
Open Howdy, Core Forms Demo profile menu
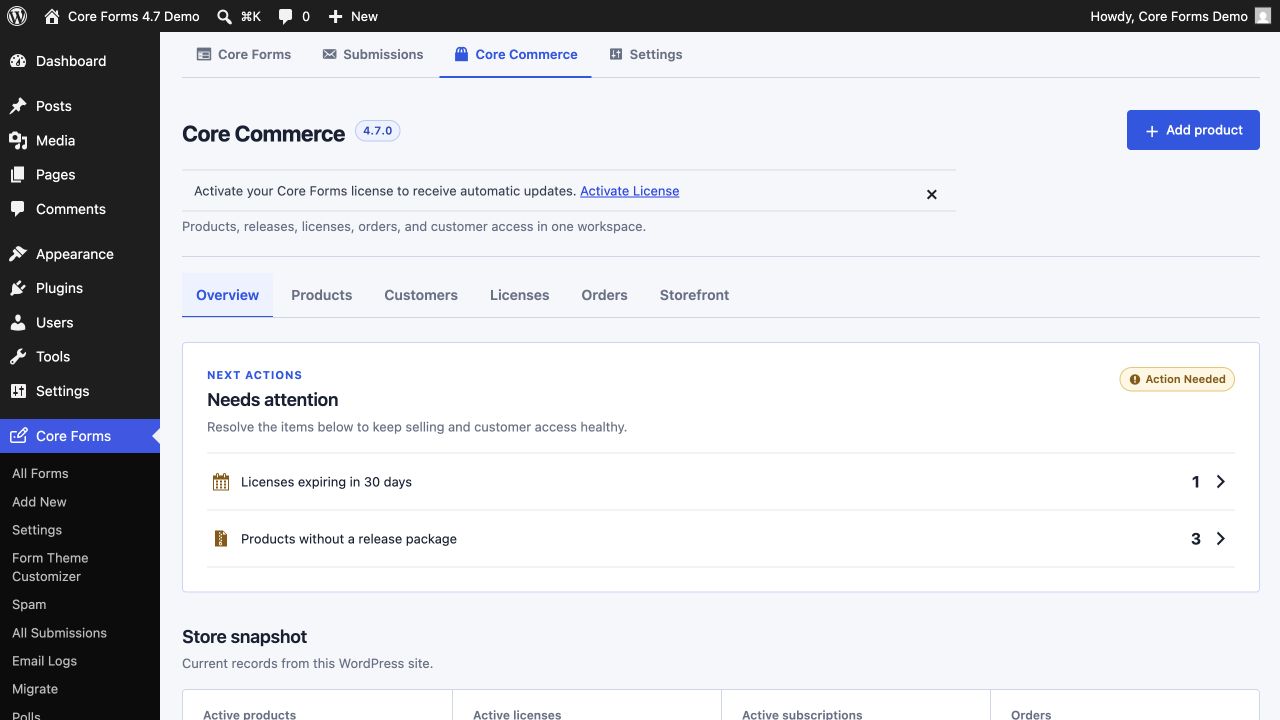pyautogui.click(x=1180, y=16)
